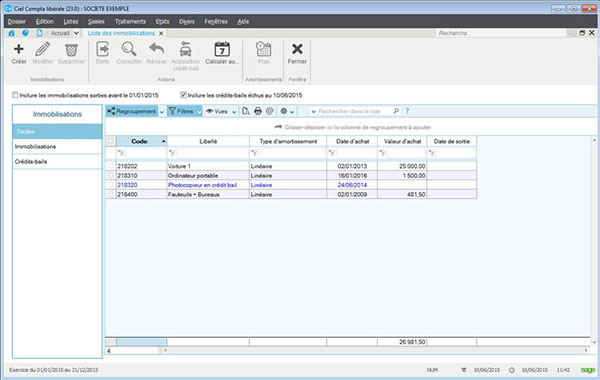Click the Rechercher dans la liste field
This screenshot has width=600, height=380.
(x=354, y=111)
